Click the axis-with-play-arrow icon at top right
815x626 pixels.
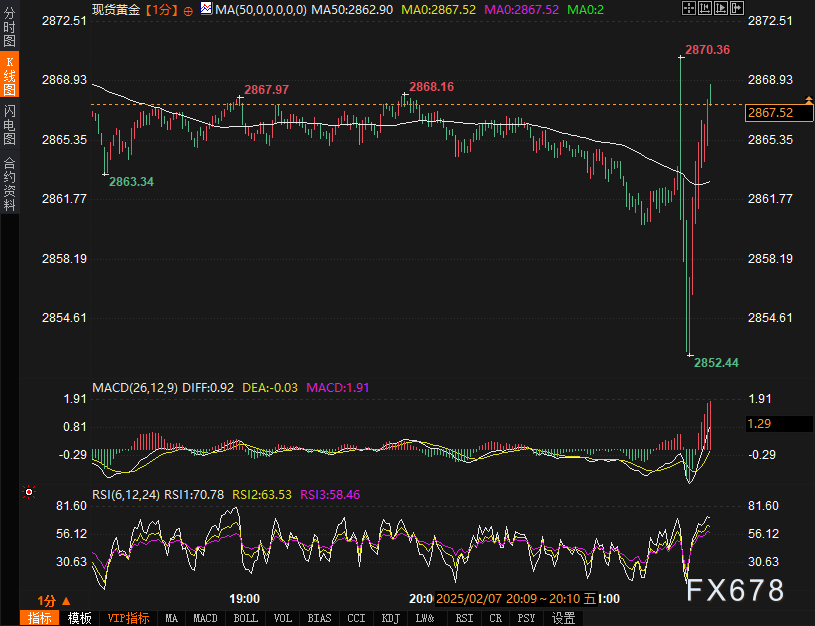click(x=721, y=8)
